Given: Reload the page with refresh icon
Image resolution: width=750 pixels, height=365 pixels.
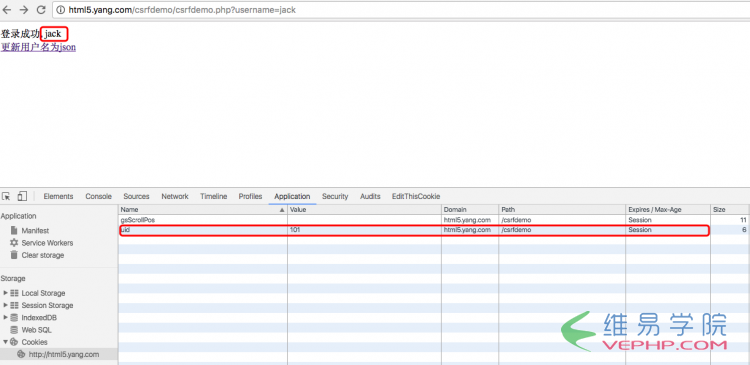Looking at the screenshot, I should [x=41, y=10].
